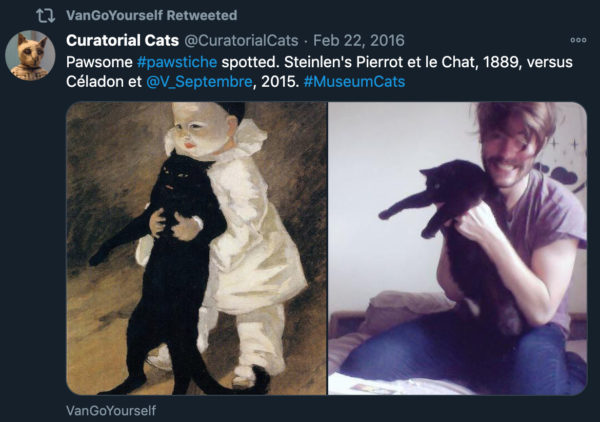
Task: Open the Curatorial Cats profile avatar
Action: pyautogui.click(x=30, y=55)
